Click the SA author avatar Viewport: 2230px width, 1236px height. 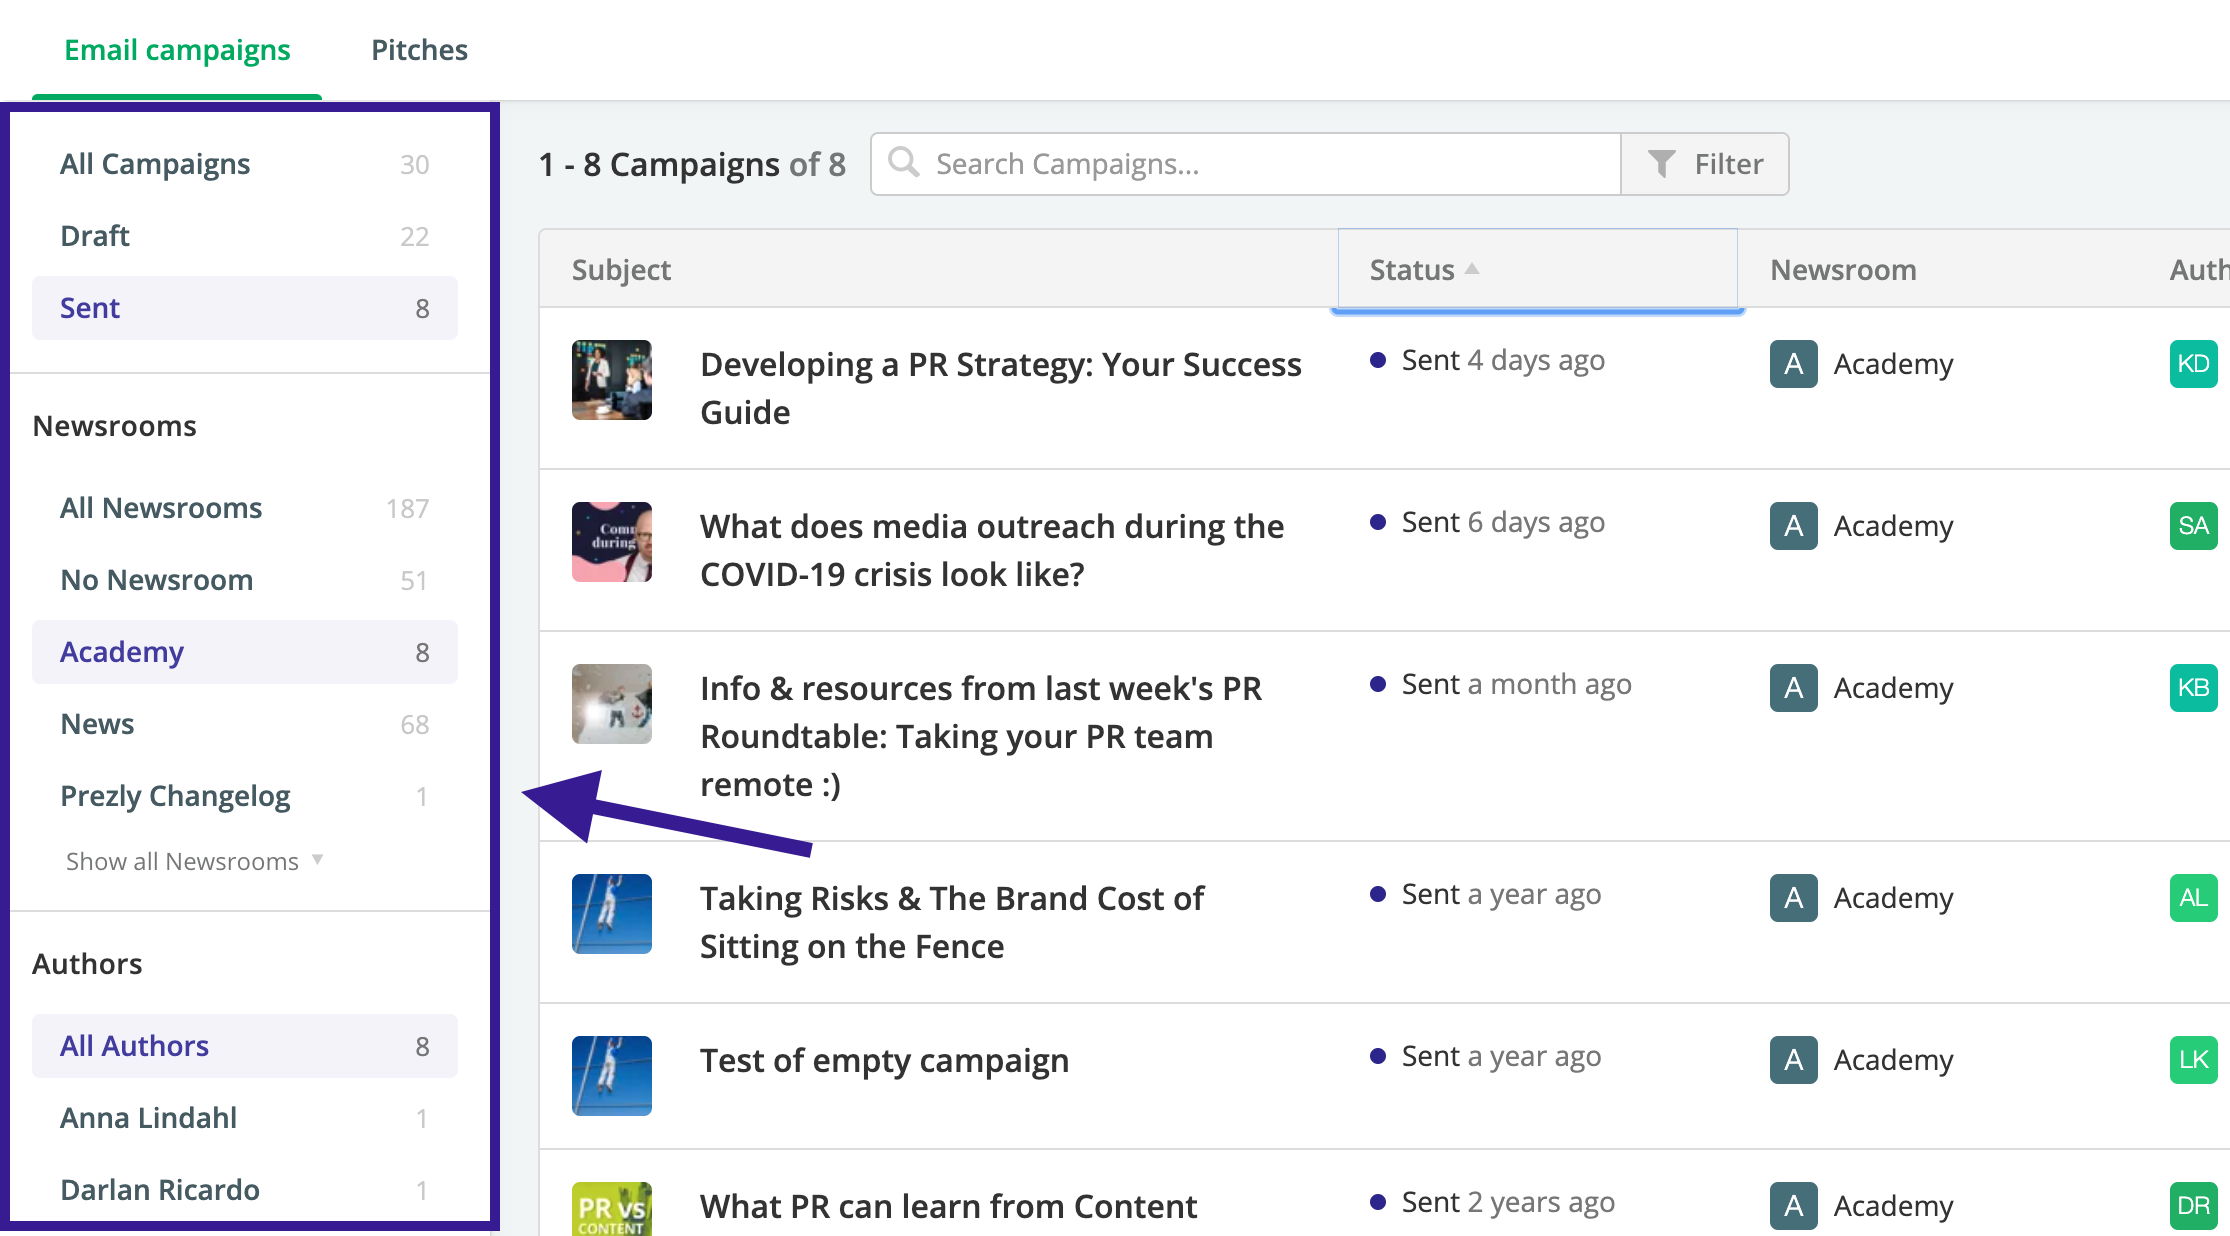pos(2194,526)
